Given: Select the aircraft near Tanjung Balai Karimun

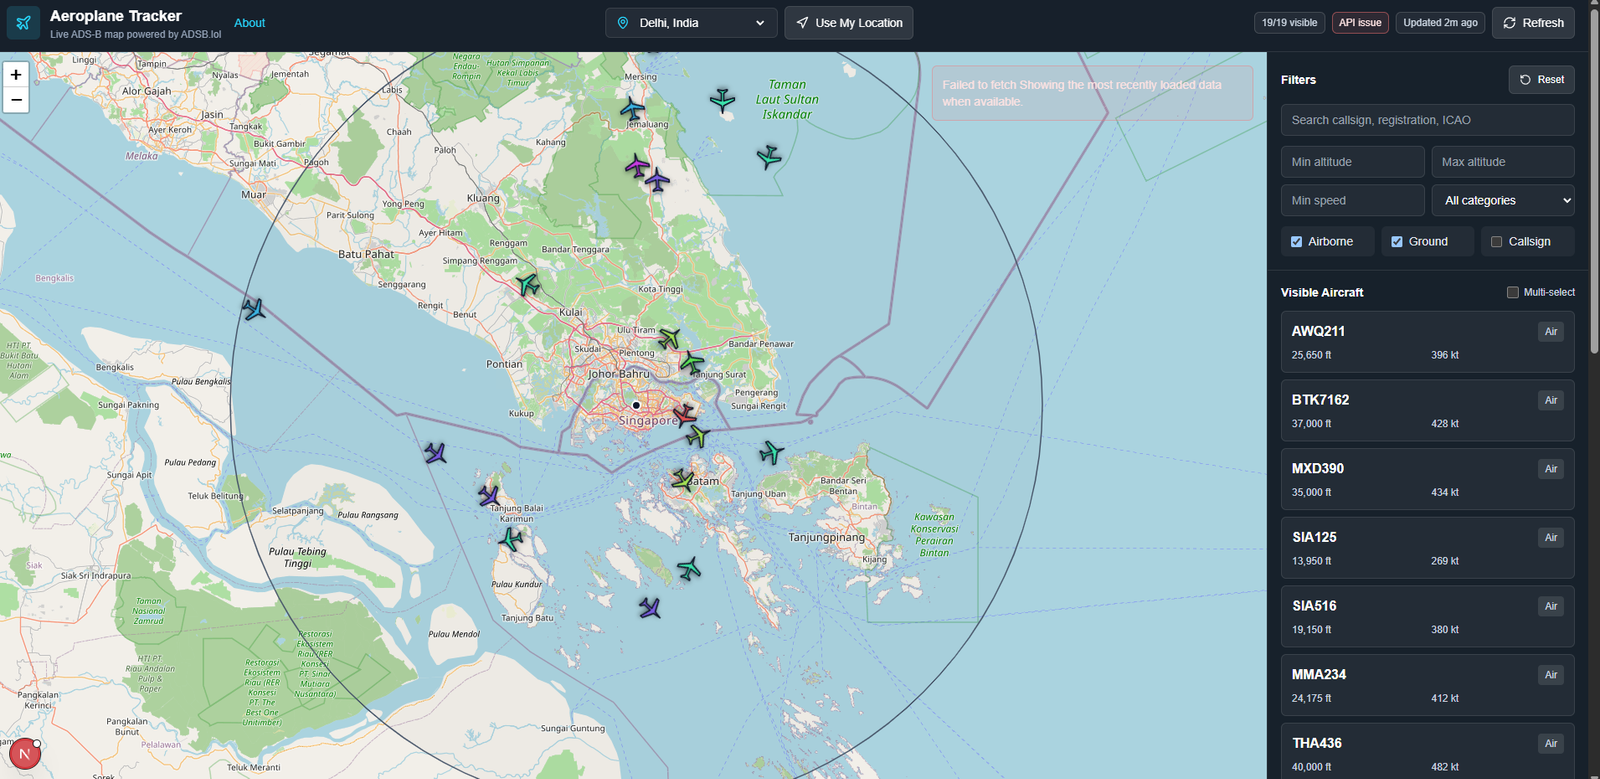Looking at the screenshot, I should (x=489, y=495).
